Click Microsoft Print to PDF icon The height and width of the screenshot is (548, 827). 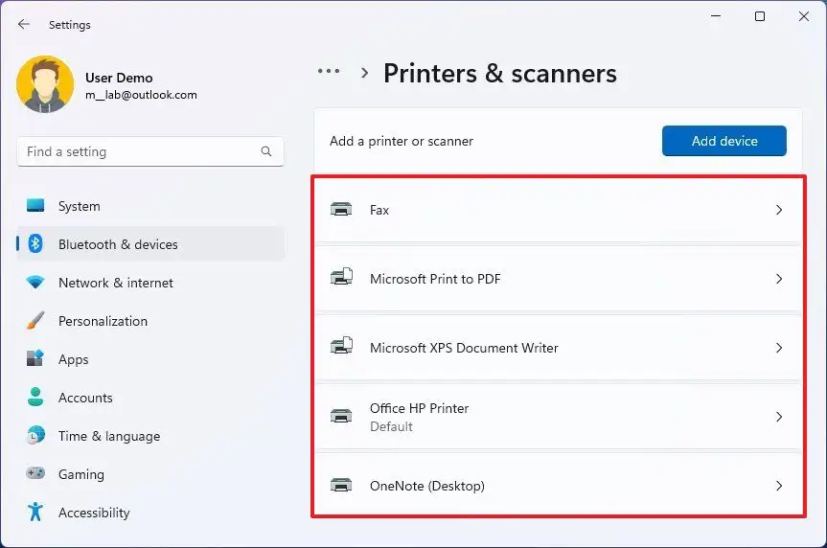coord(341,277)
